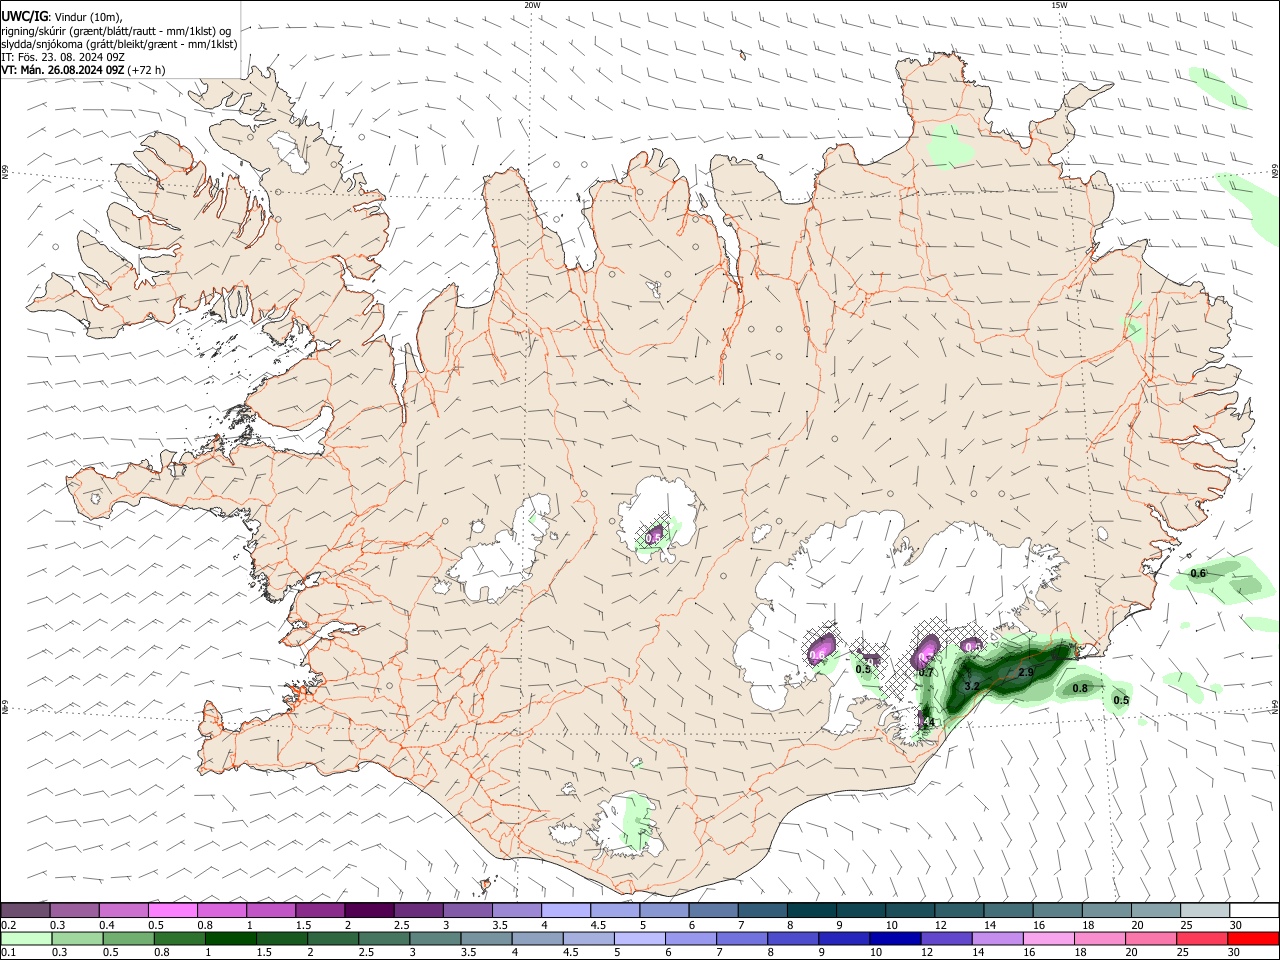
Task: Select the bright pink 0.5 swatch in snow legend
Action: tap(173, 910)
